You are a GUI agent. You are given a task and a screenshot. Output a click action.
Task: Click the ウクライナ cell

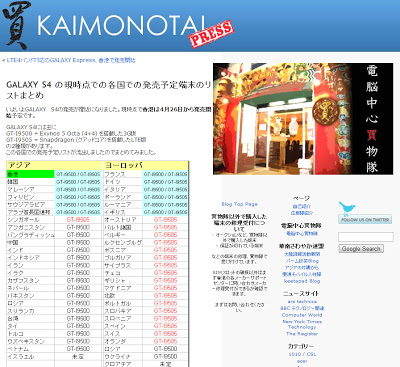click(x=123, y=356)
